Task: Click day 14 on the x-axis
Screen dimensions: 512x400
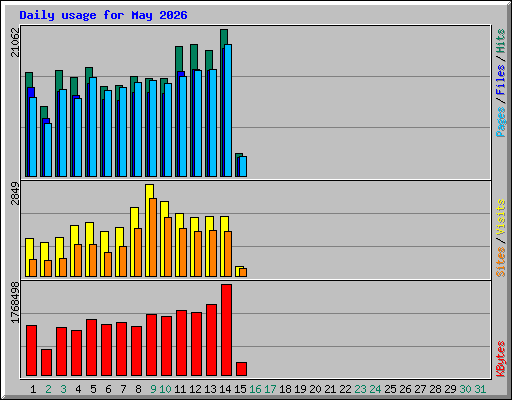Action: [225, 389]
